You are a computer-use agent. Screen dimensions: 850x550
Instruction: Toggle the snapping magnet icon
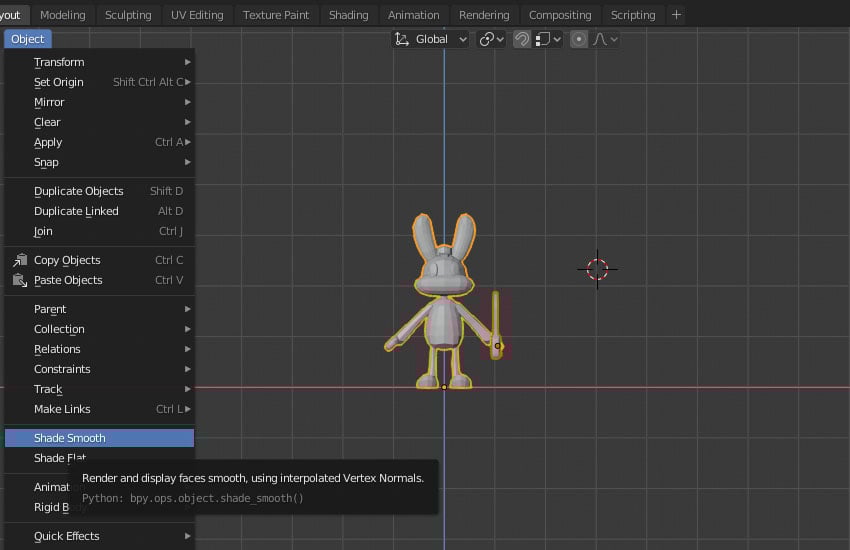tap(521, 39)
